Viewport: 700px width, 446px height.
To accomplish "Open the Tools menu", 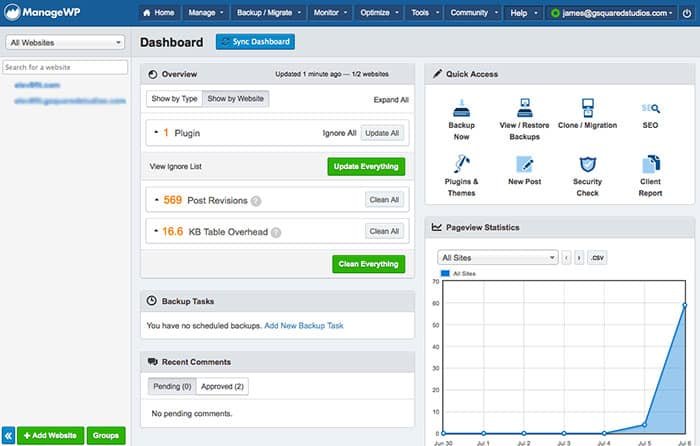I will tap(425, 13).
